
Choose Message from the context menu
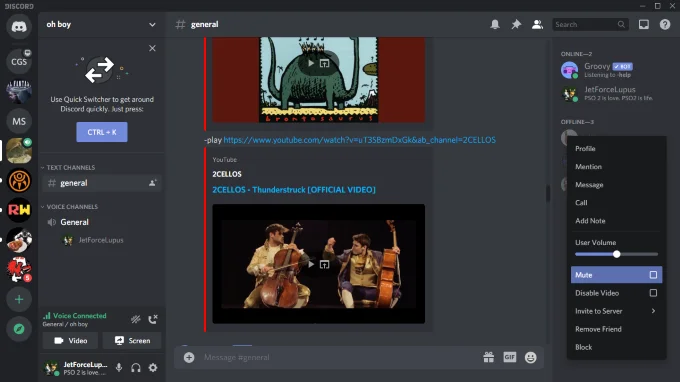click(x=616, y=185)
